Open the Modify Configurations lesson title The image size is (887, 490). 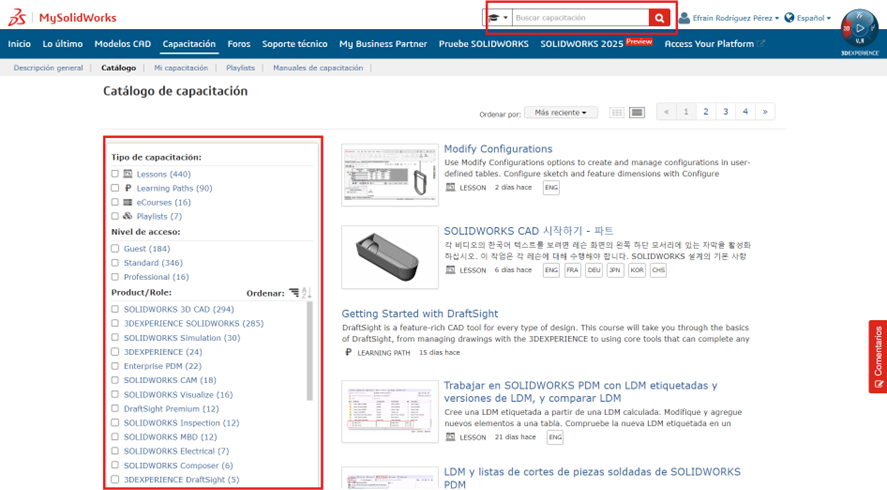pos(498,149)
